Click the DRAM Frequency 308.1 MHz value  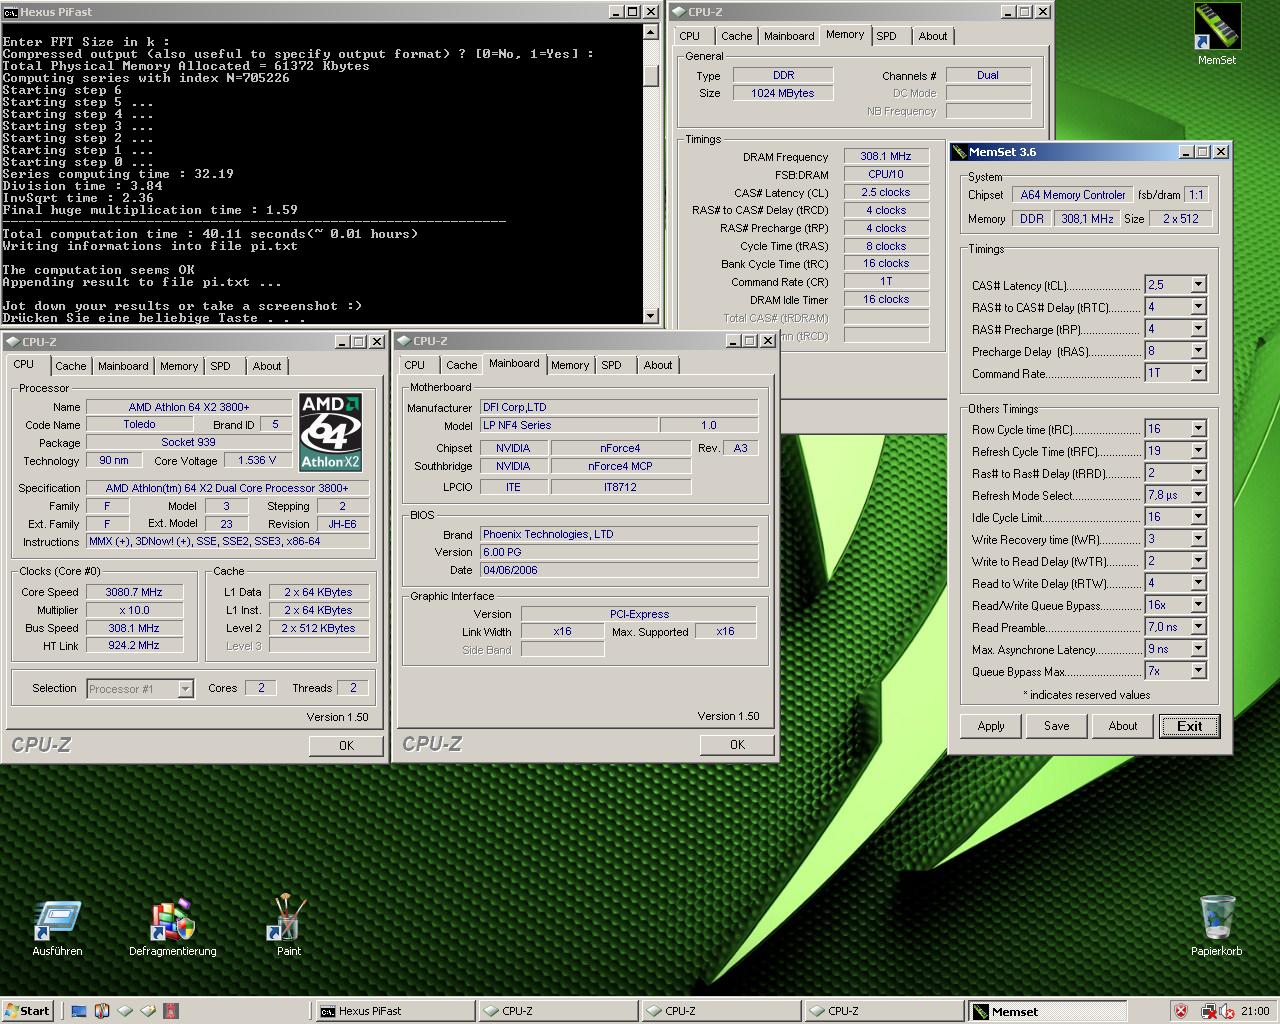pyautogui.click(x=886, y=156)
